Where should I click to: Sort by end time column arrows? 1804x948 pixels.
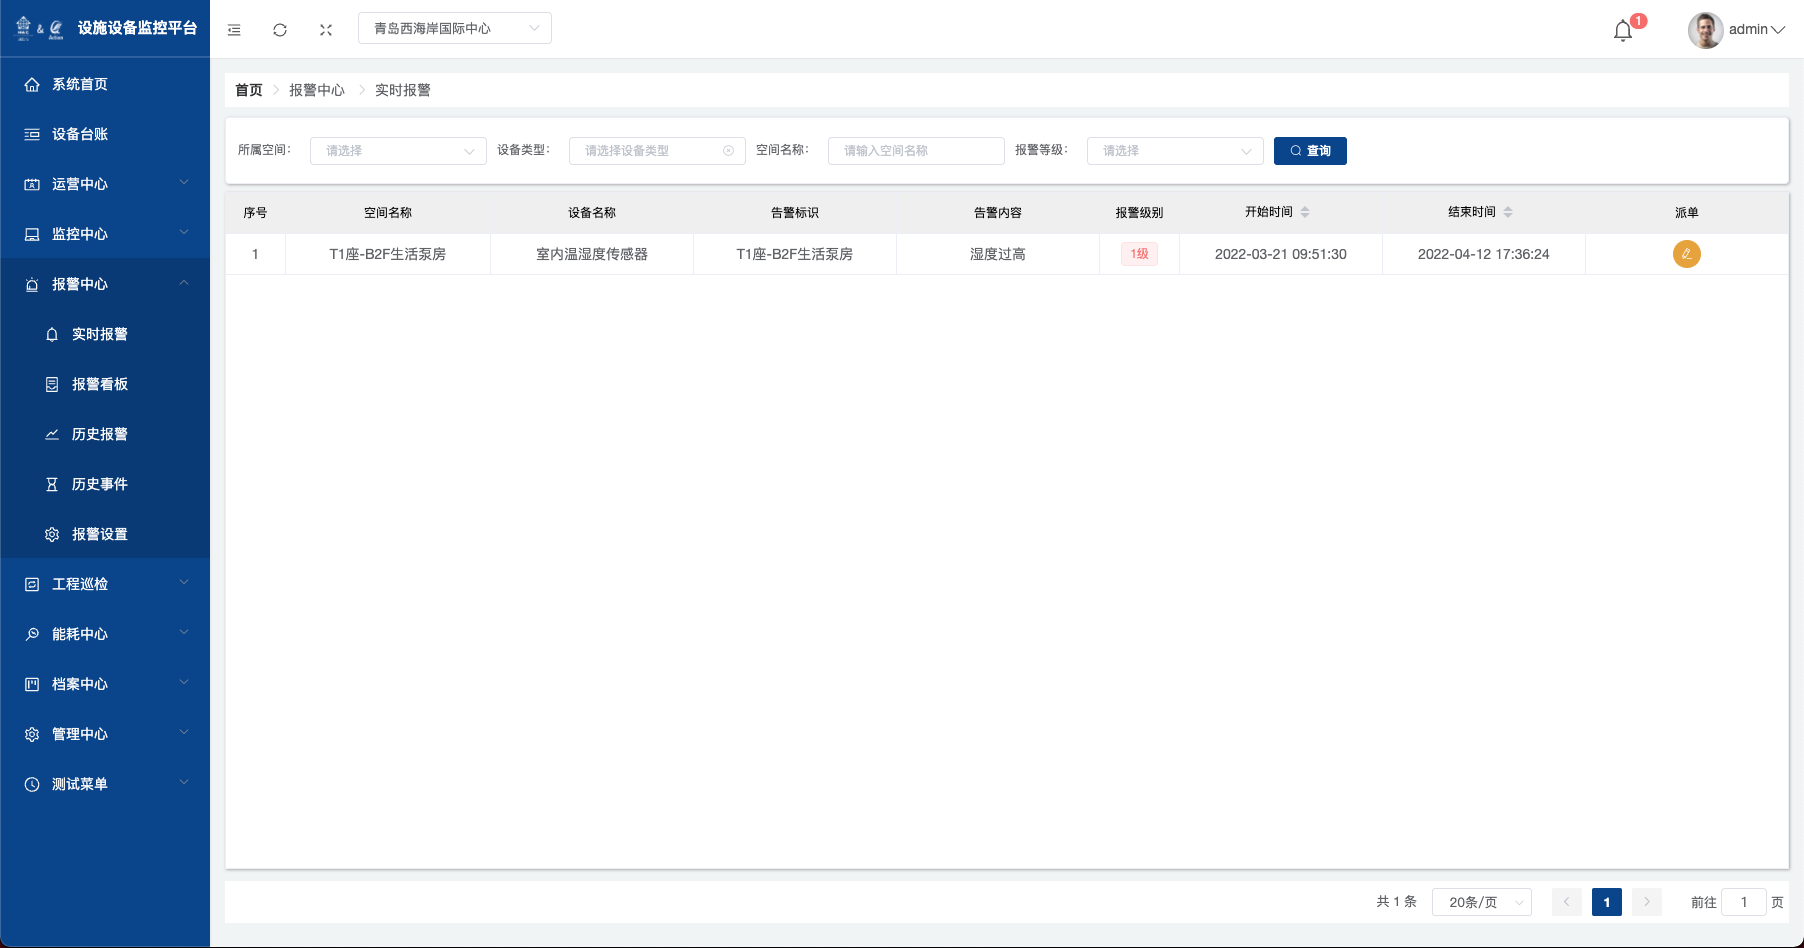tap(1508, 212)
